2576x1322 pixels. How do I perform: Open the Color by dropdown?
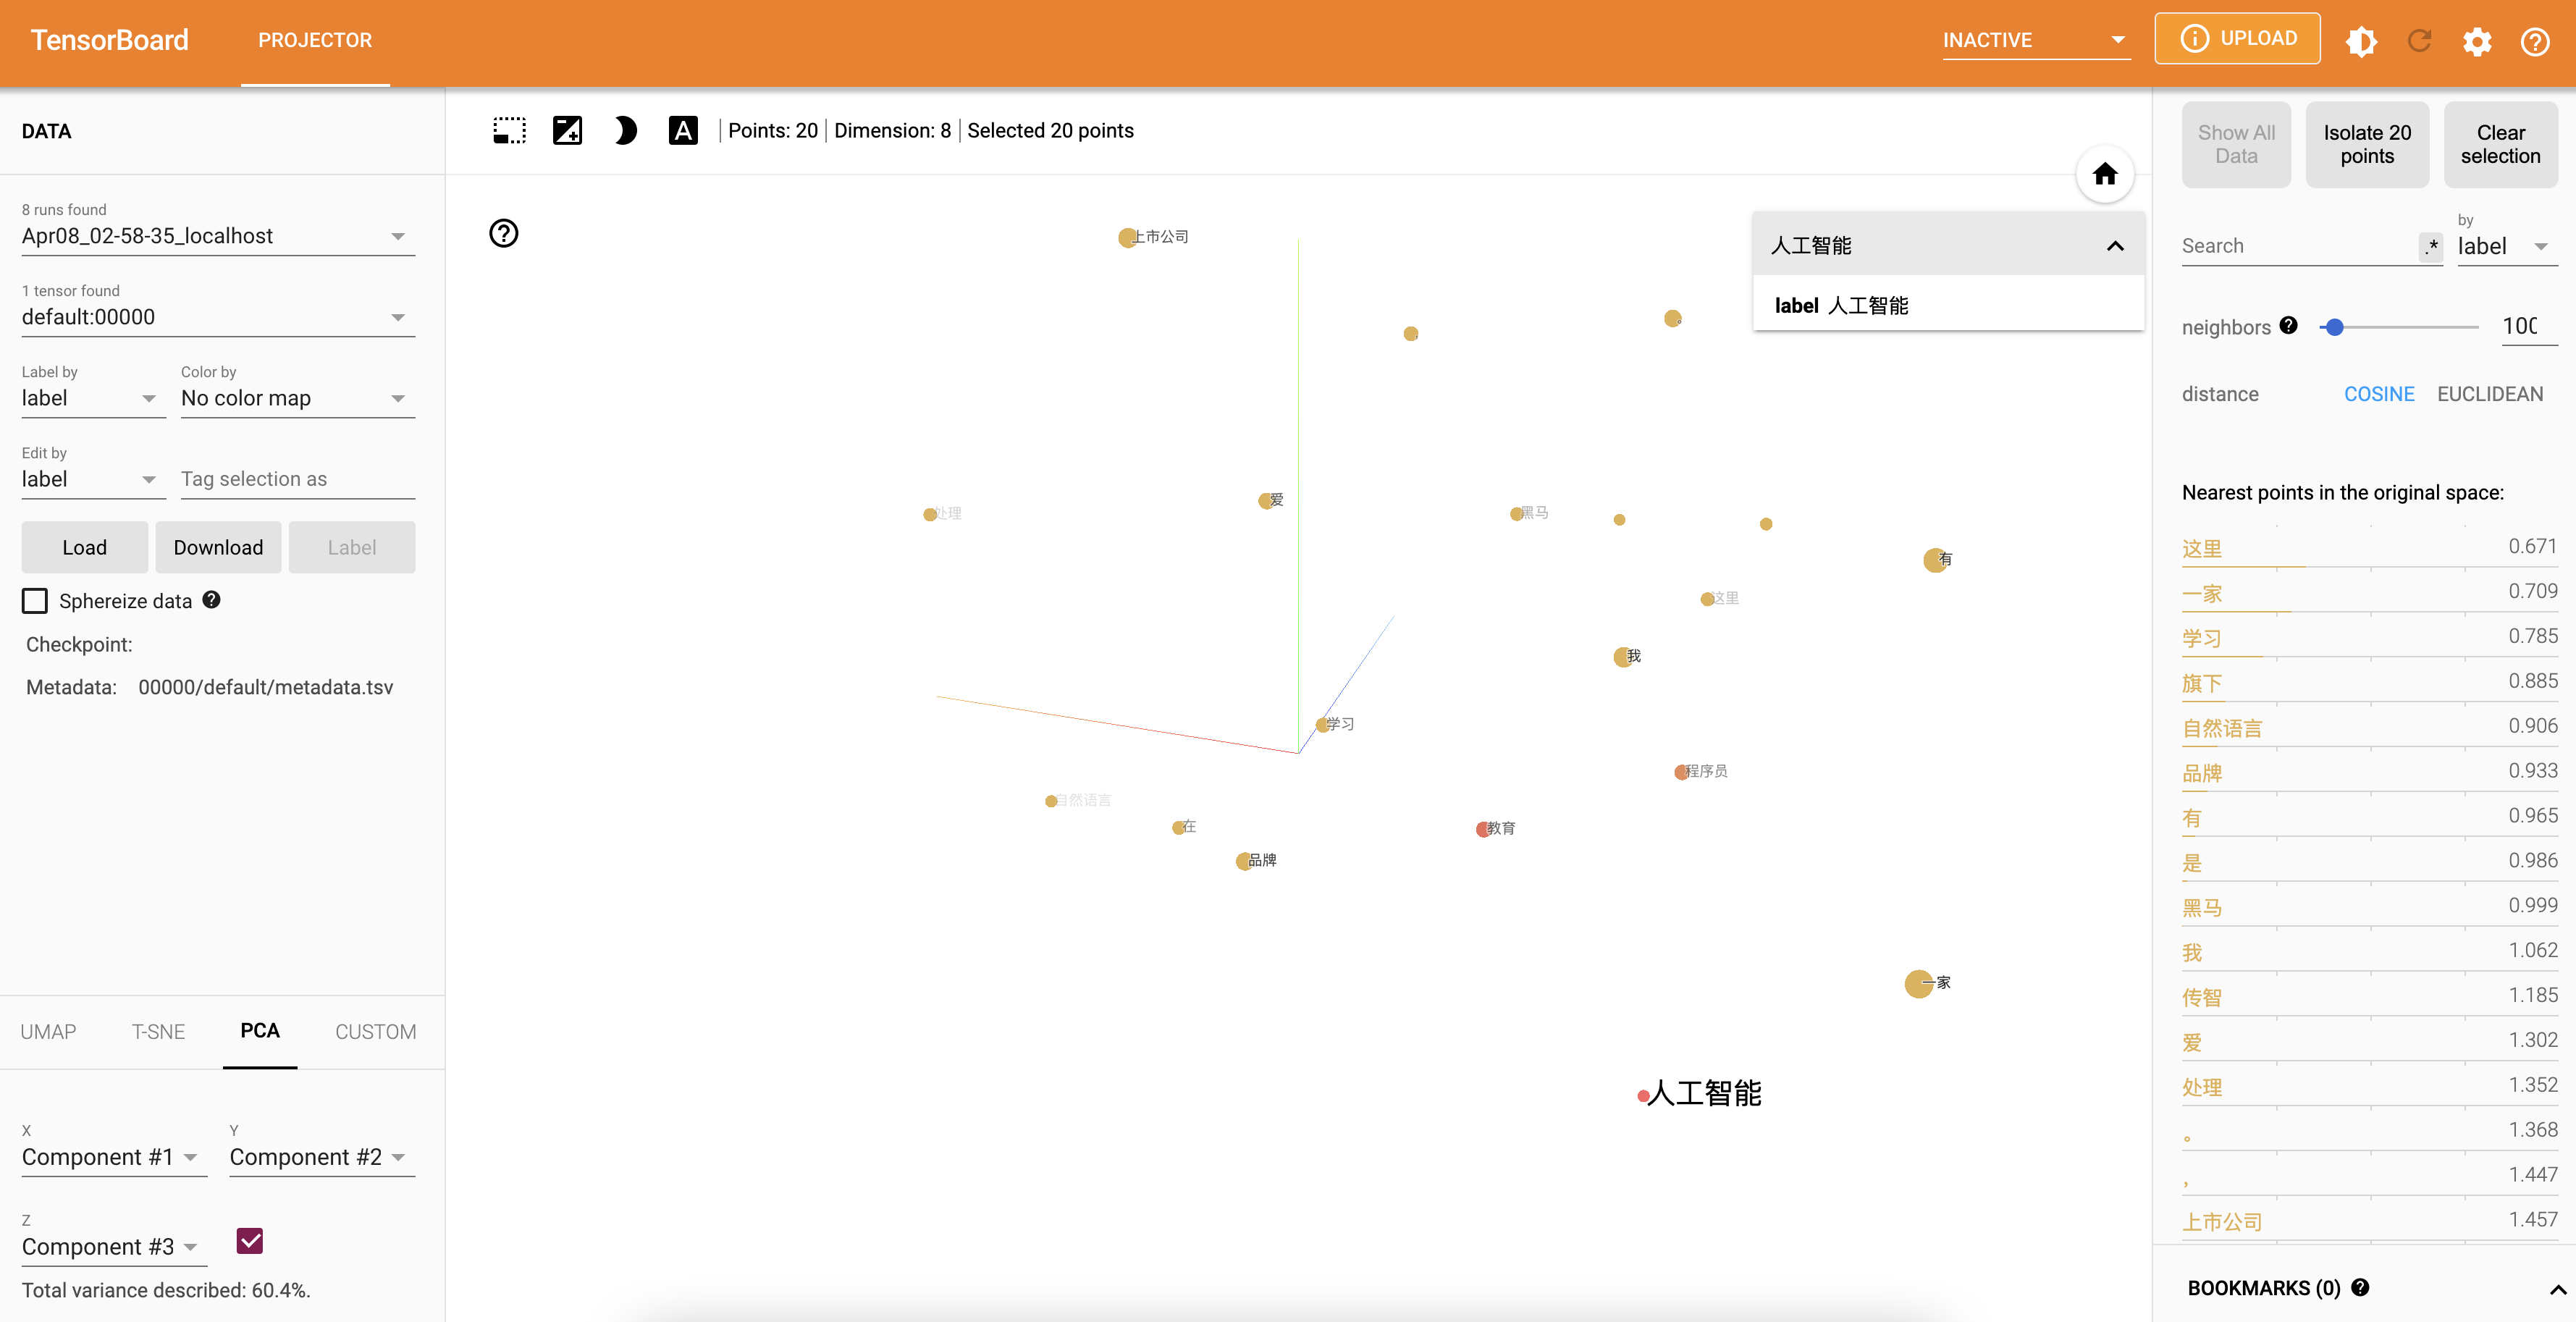click(x=297, y=398)
